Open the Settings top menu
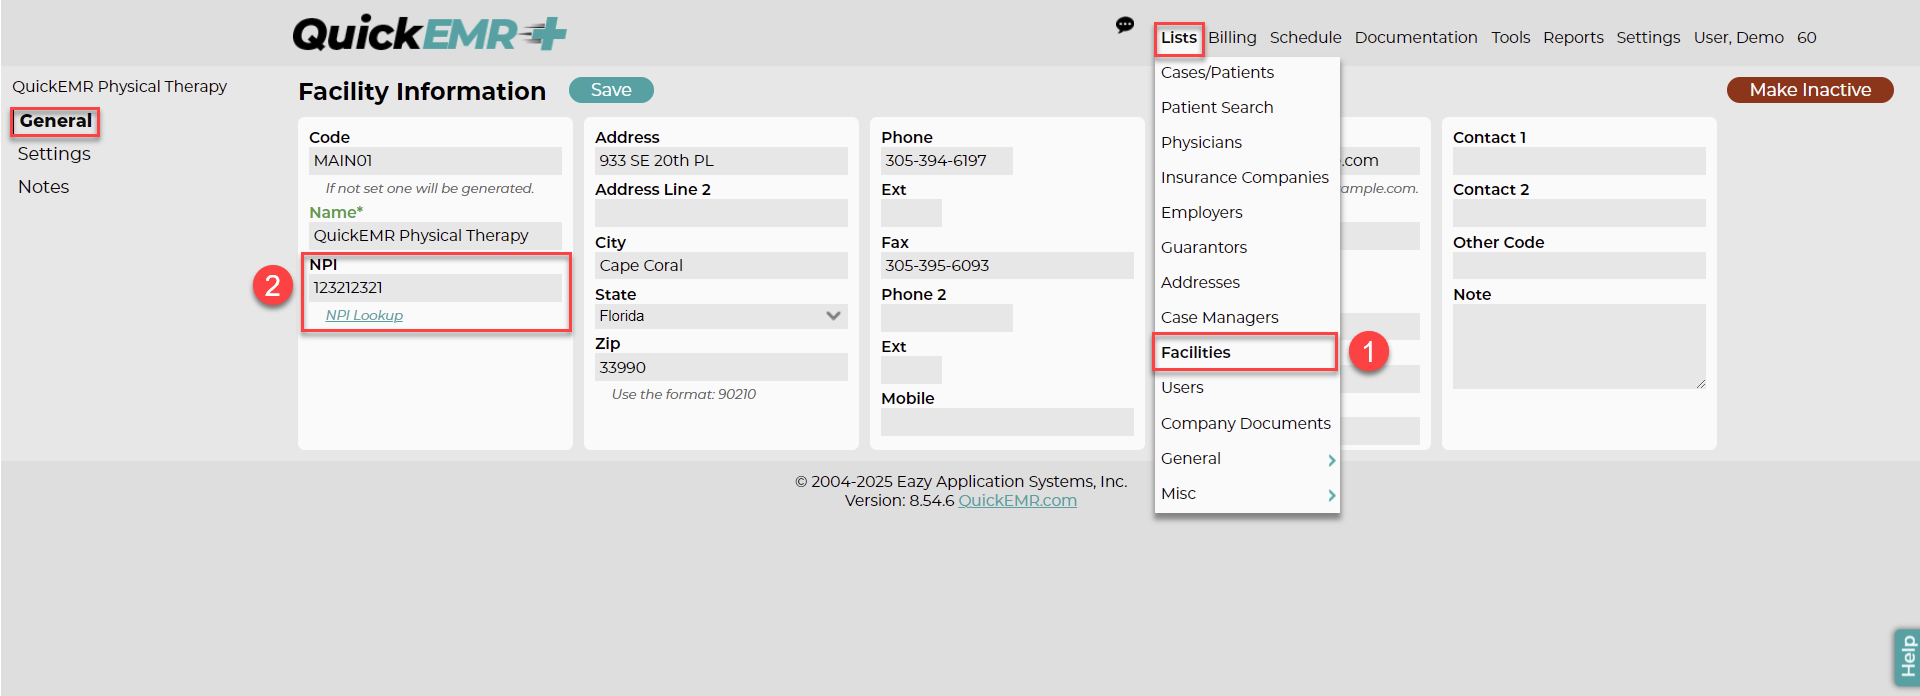This screenshot has height=696, width=1920. tap(1648, 38)
